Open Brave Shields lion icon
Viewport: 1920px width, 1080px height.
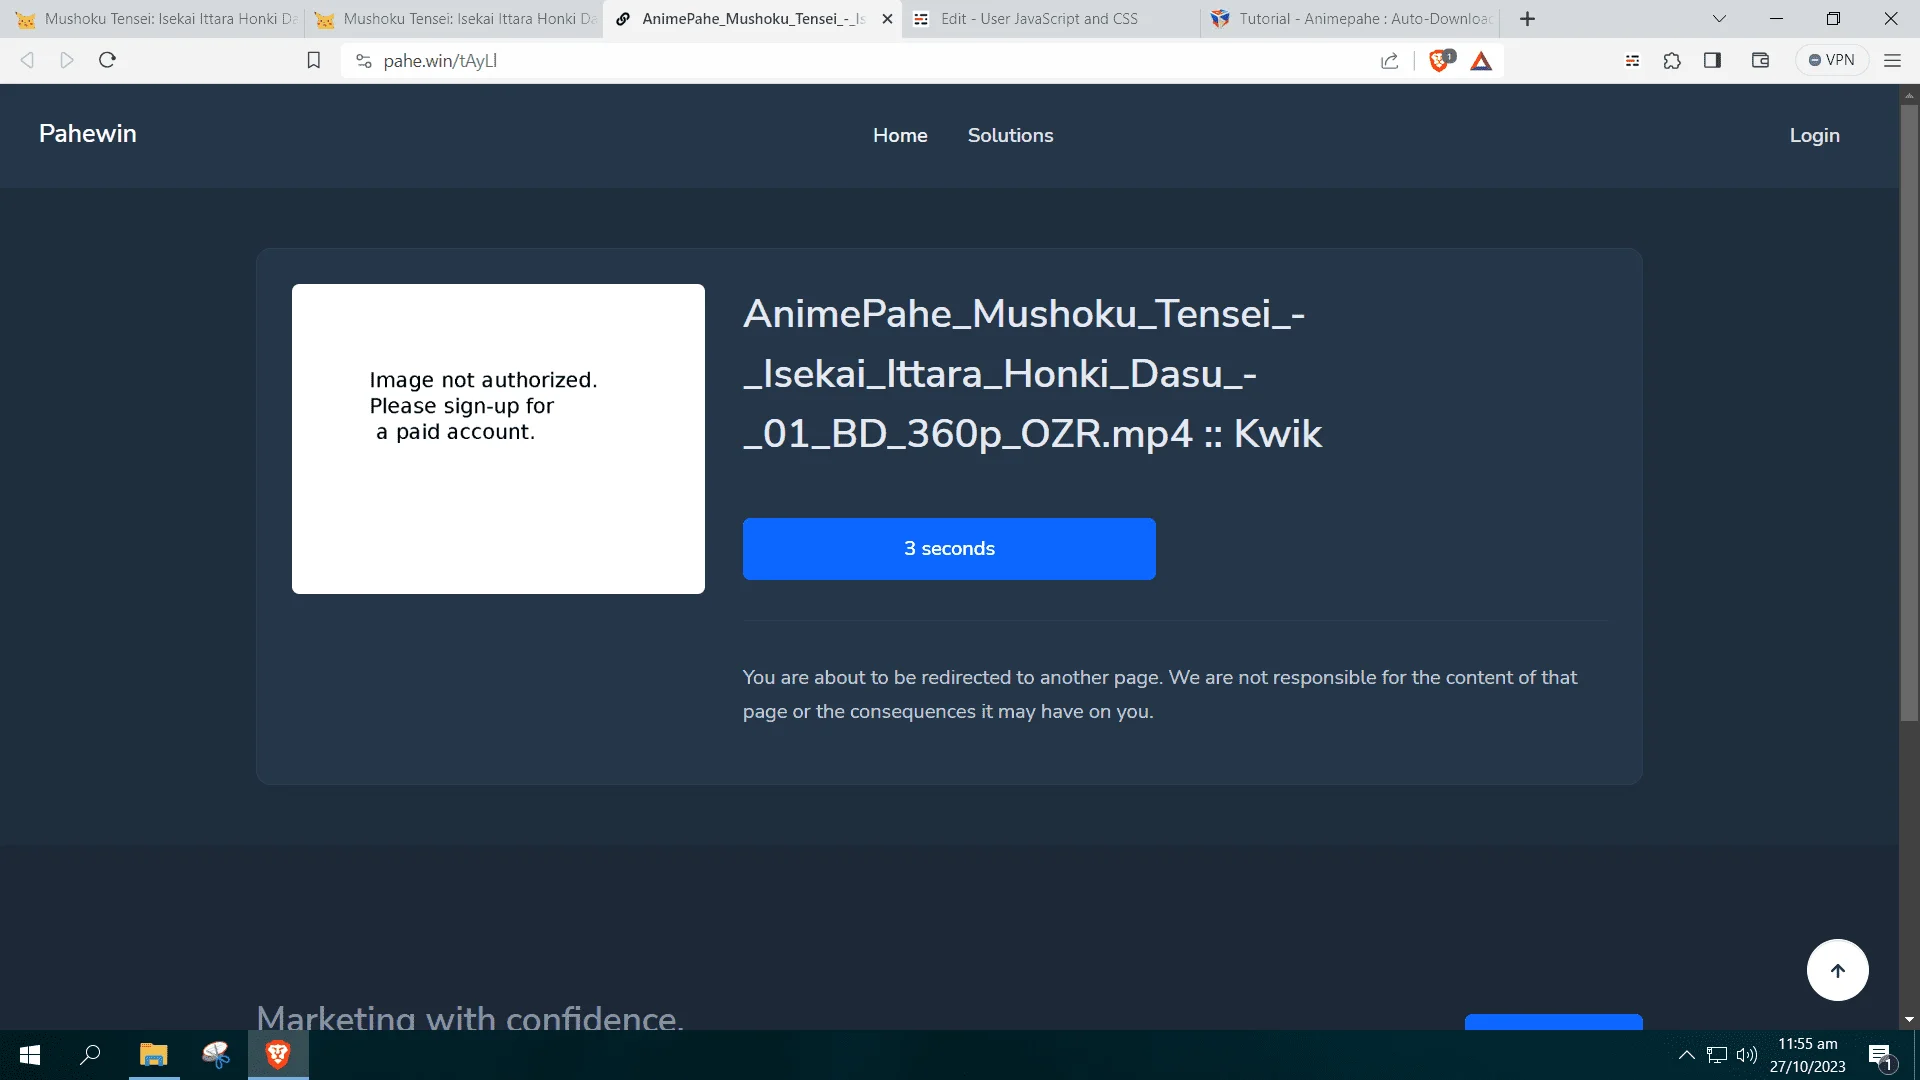pyautogui.click(x=1441, y=60)
